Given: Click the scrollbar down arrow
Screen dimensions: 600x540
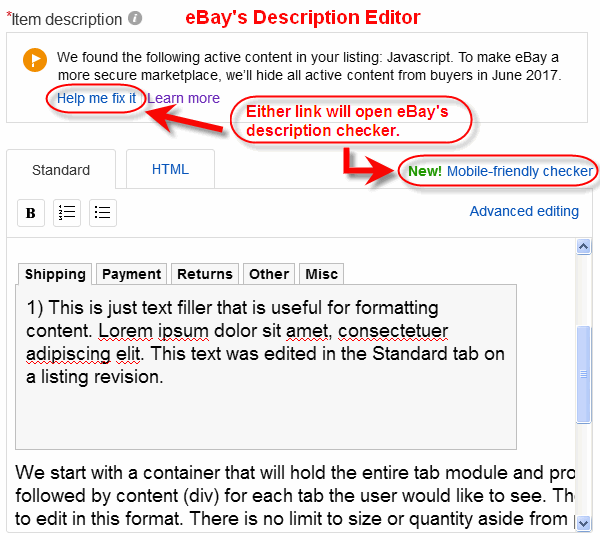Looking at the screenshot, I should [x=584, y=523].
